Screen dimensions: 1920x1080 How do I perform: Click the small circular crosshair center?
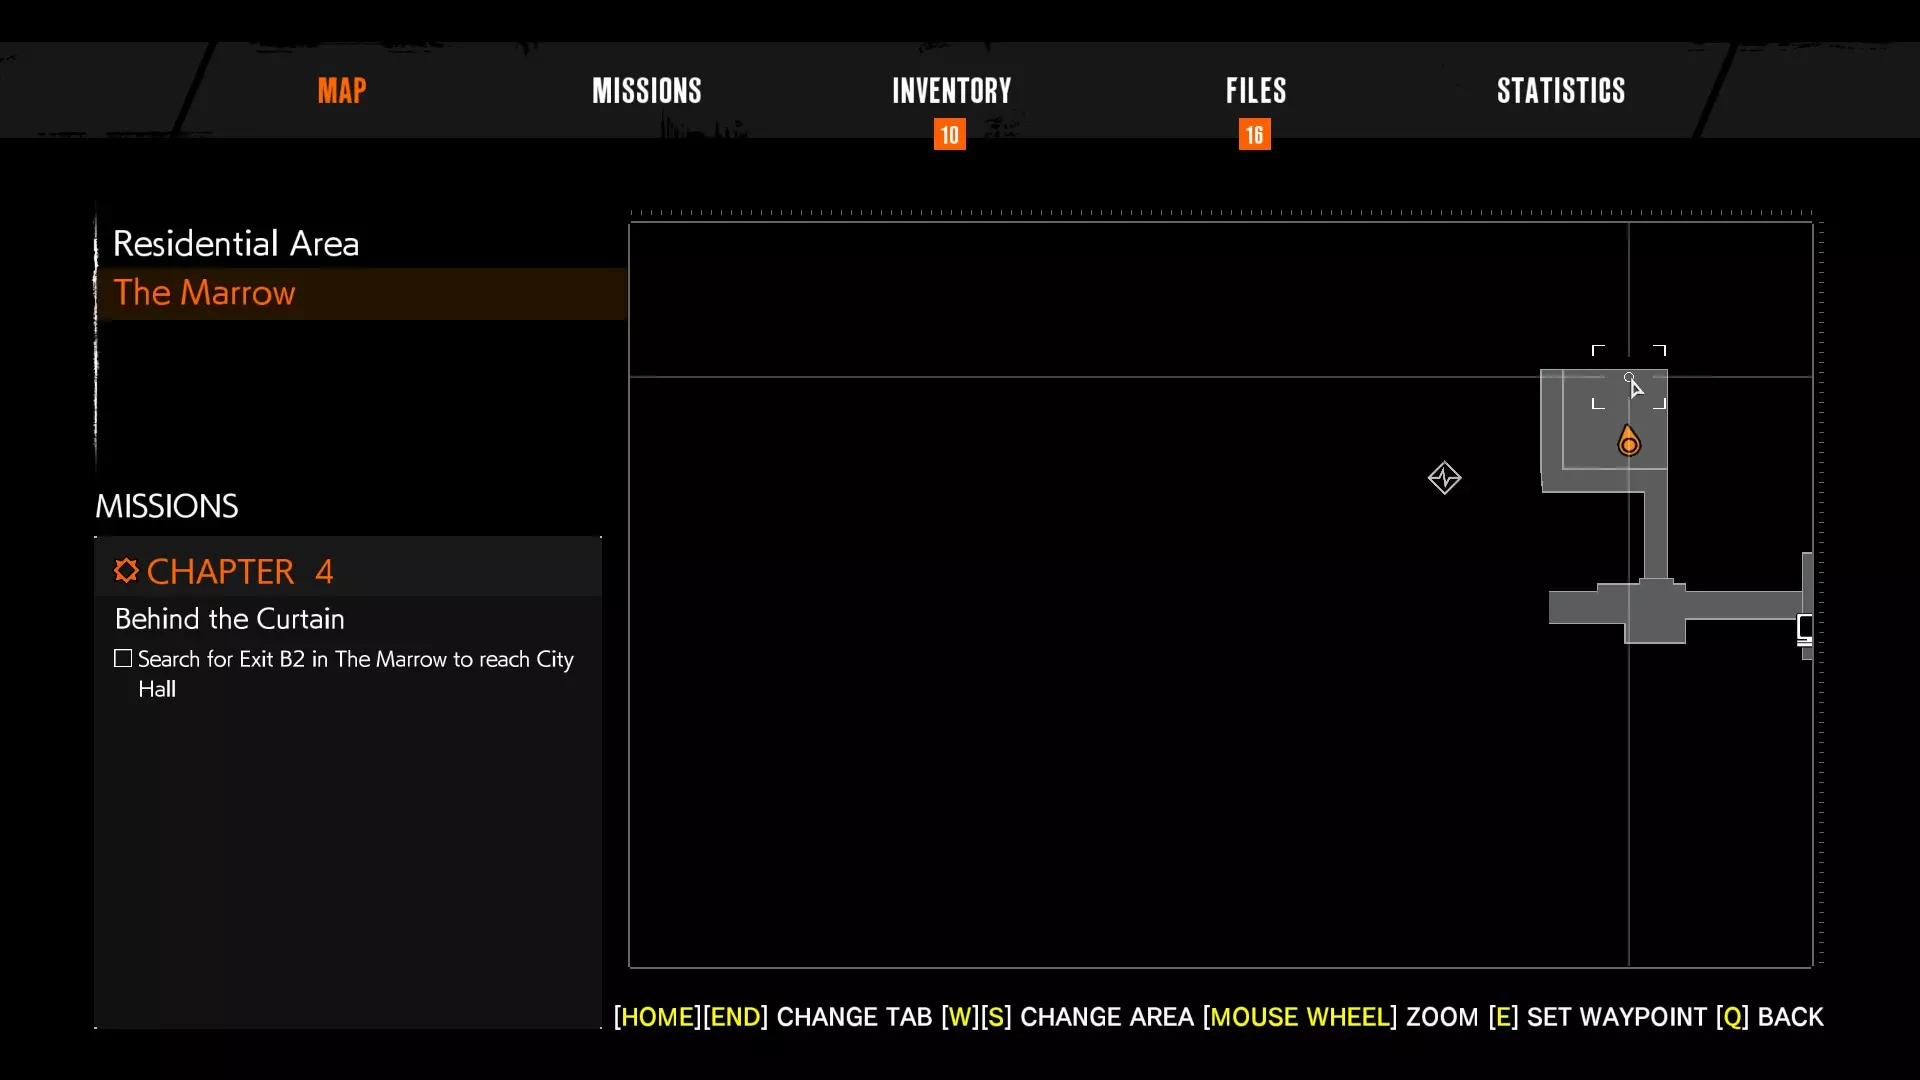(1629, 377)
